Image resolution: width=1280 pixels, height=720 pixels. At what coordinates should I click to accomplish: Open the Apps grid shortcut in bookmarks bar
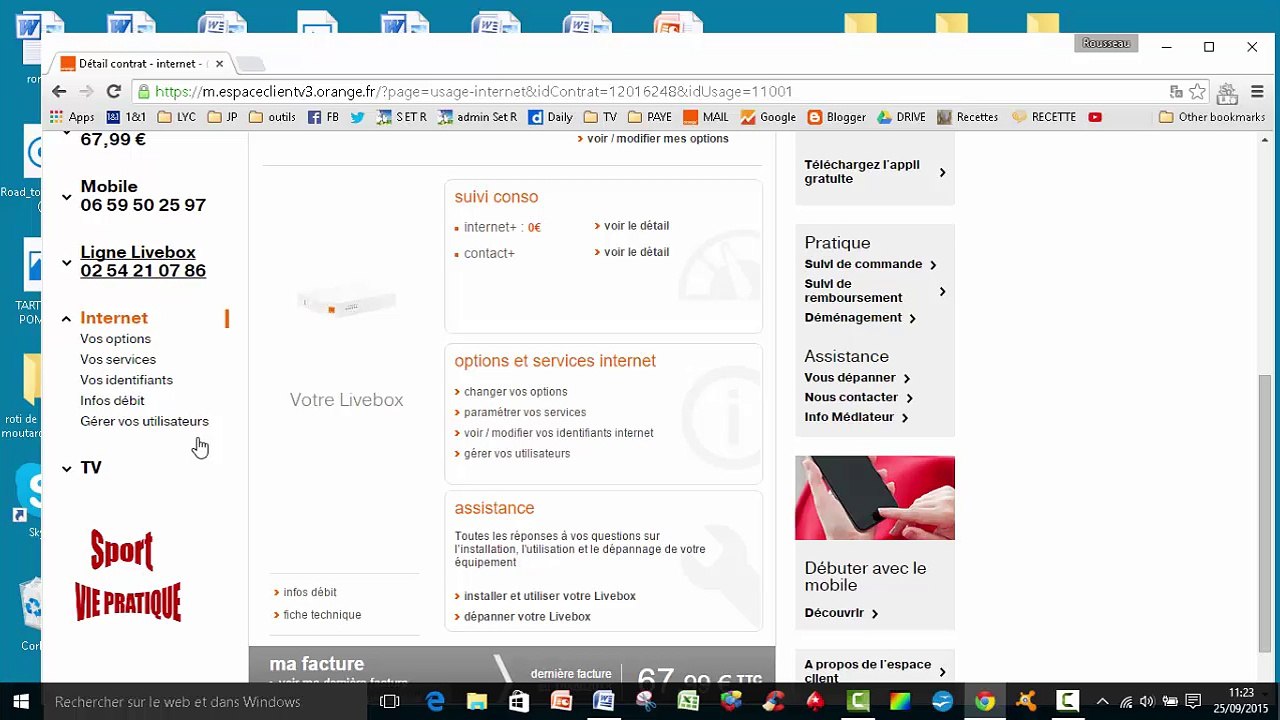[x=72, y=117]
